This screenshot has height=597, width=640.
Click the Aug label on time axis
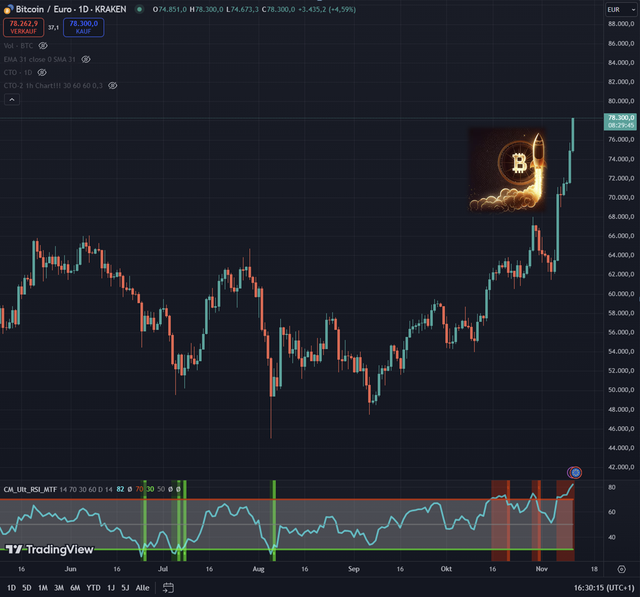[x=258, y=569]
